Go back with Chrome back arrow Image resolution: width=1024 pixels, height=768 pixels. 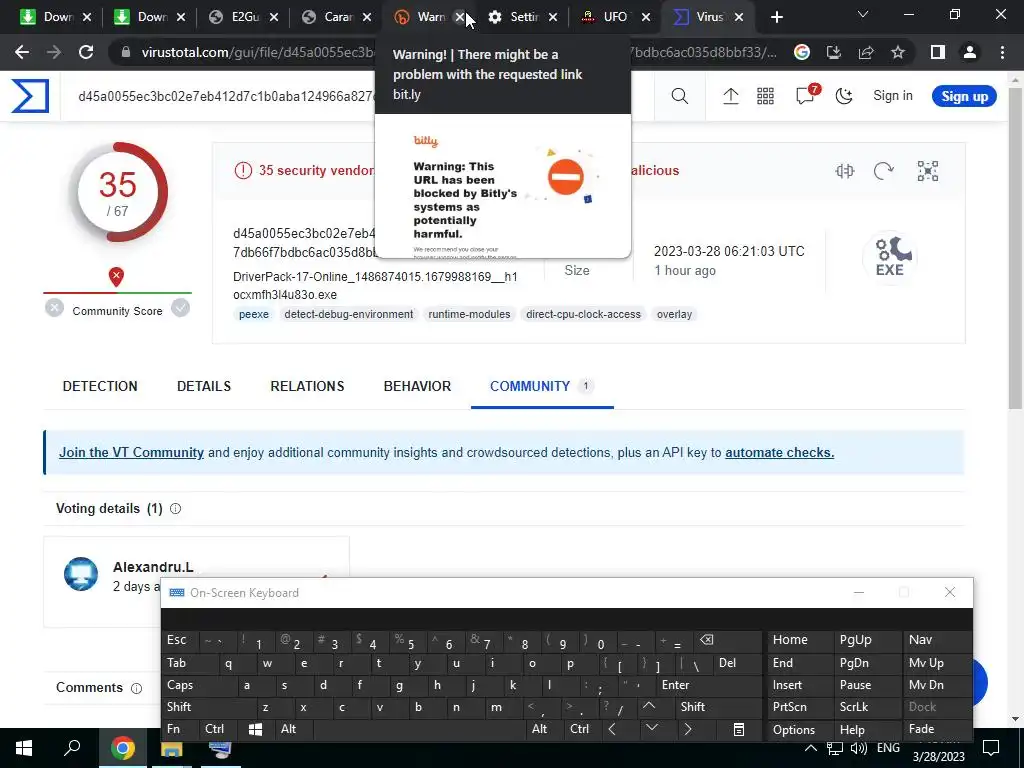click(x=22, y=52)
